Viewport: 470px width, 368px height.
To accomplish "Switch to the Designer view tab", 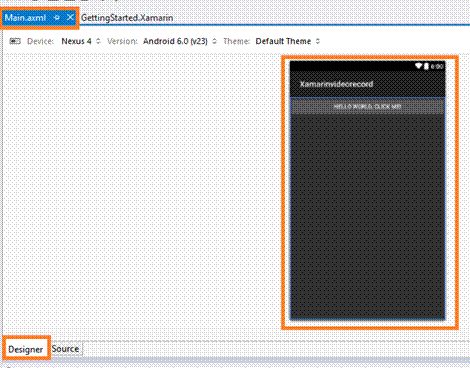I will pos(26,349).
